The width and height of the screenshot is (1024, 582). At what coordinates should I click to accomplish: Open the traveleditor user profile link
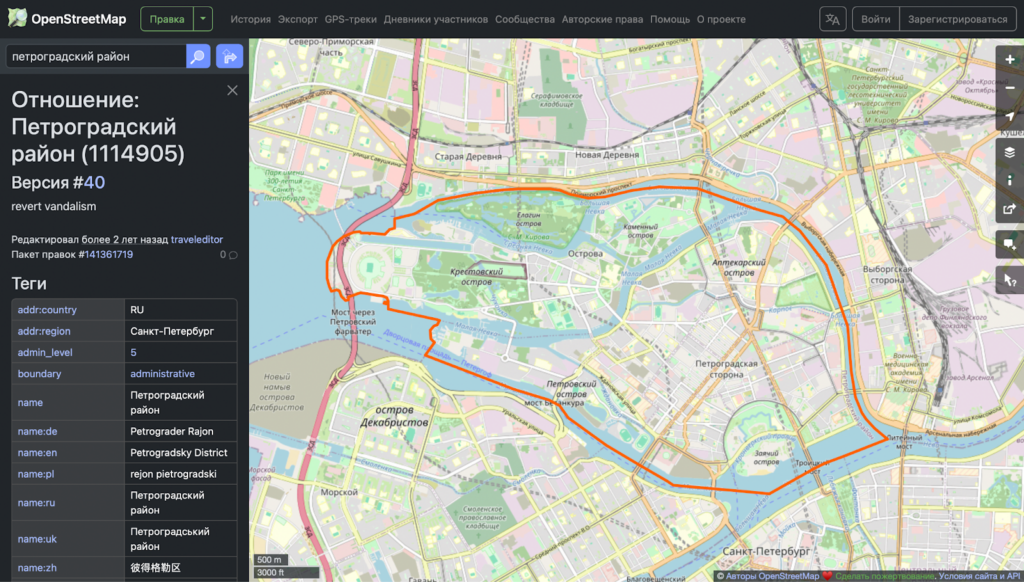point(197,239)
